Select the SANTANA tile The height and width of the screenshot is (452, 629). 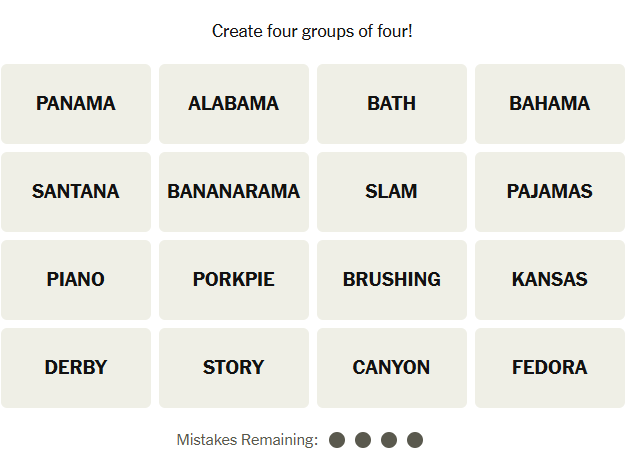click(x=76, y=192)
